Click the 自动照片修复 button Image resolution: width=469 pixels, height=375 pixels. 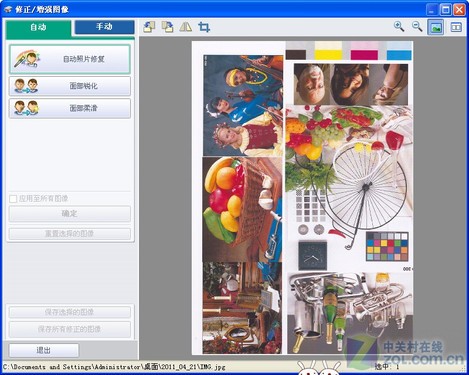tap(70, 59)
